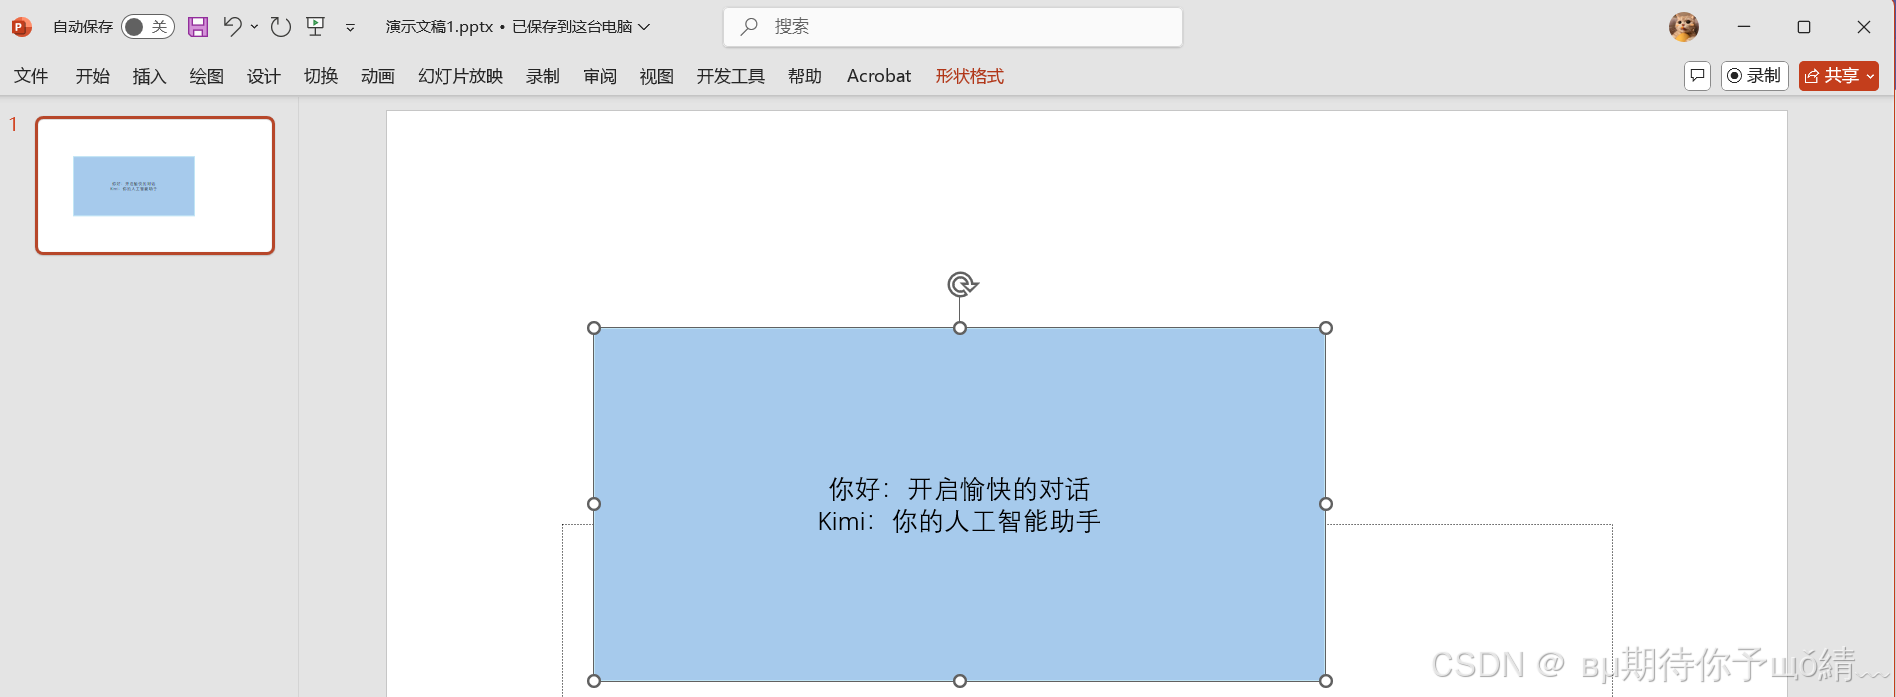Open the user account avatar
This screenshot has height=697, width=1896.
[x=1684, y=27]
